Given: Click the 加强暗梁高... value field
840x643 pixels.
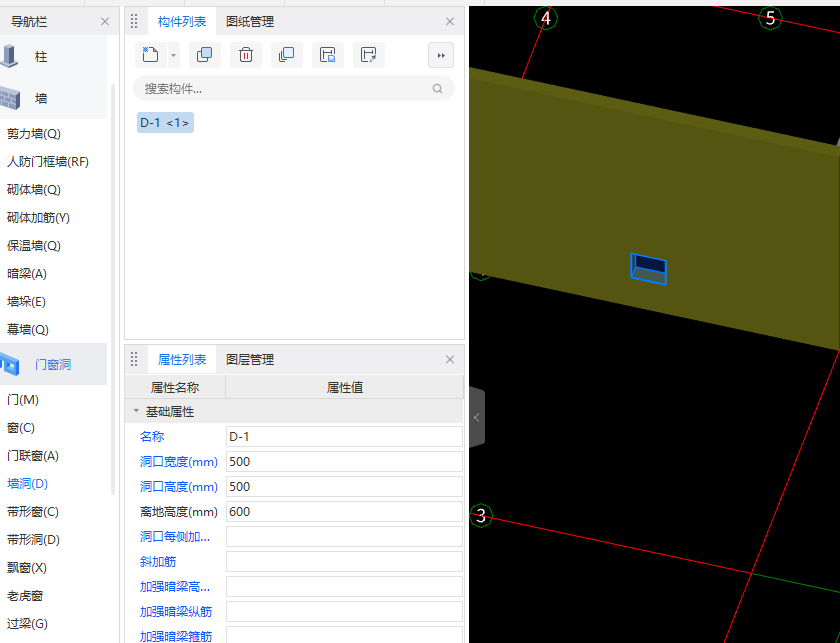Looking at the screenshot, I should pos(344,587).
